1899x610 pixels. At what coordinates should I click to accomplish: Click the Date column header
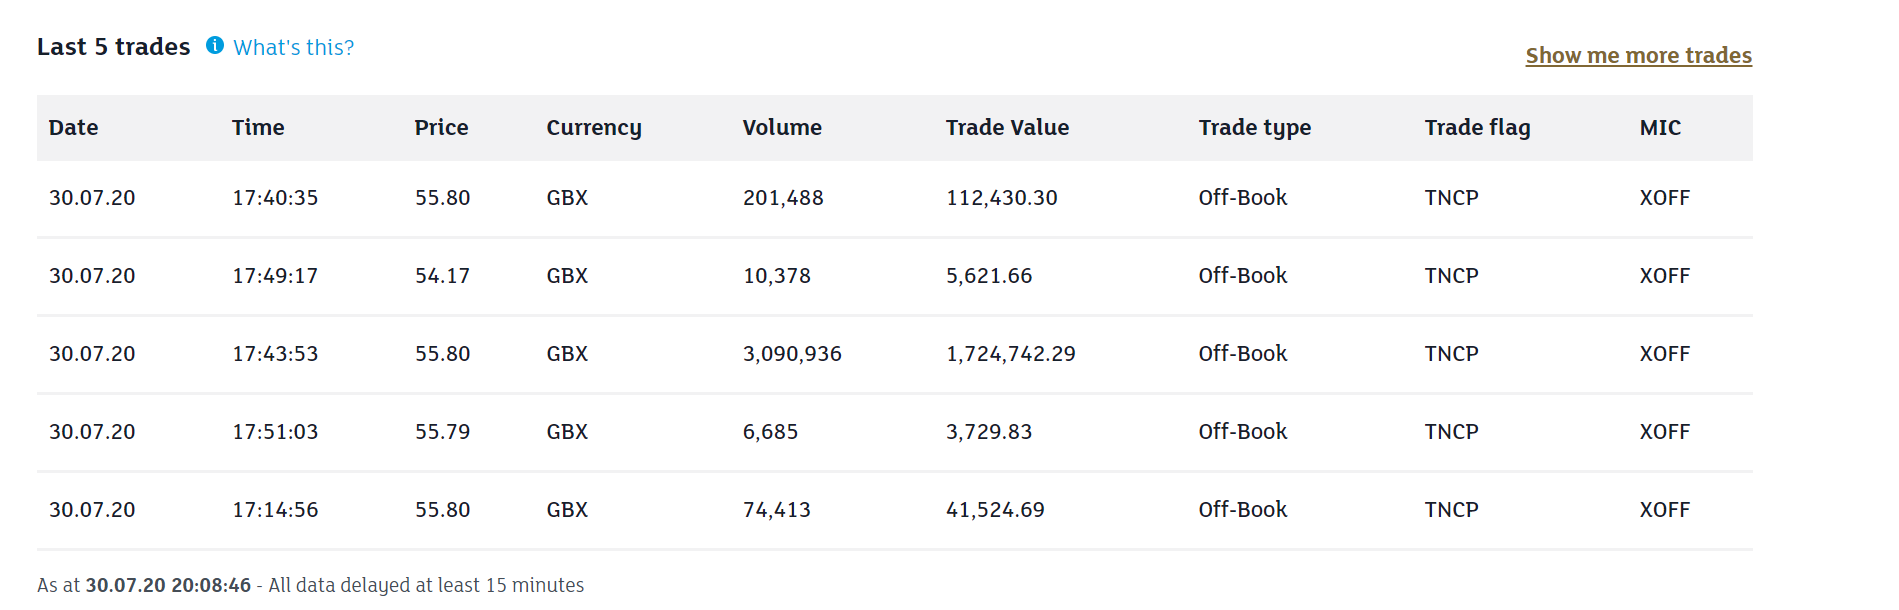tap(73, 127)
